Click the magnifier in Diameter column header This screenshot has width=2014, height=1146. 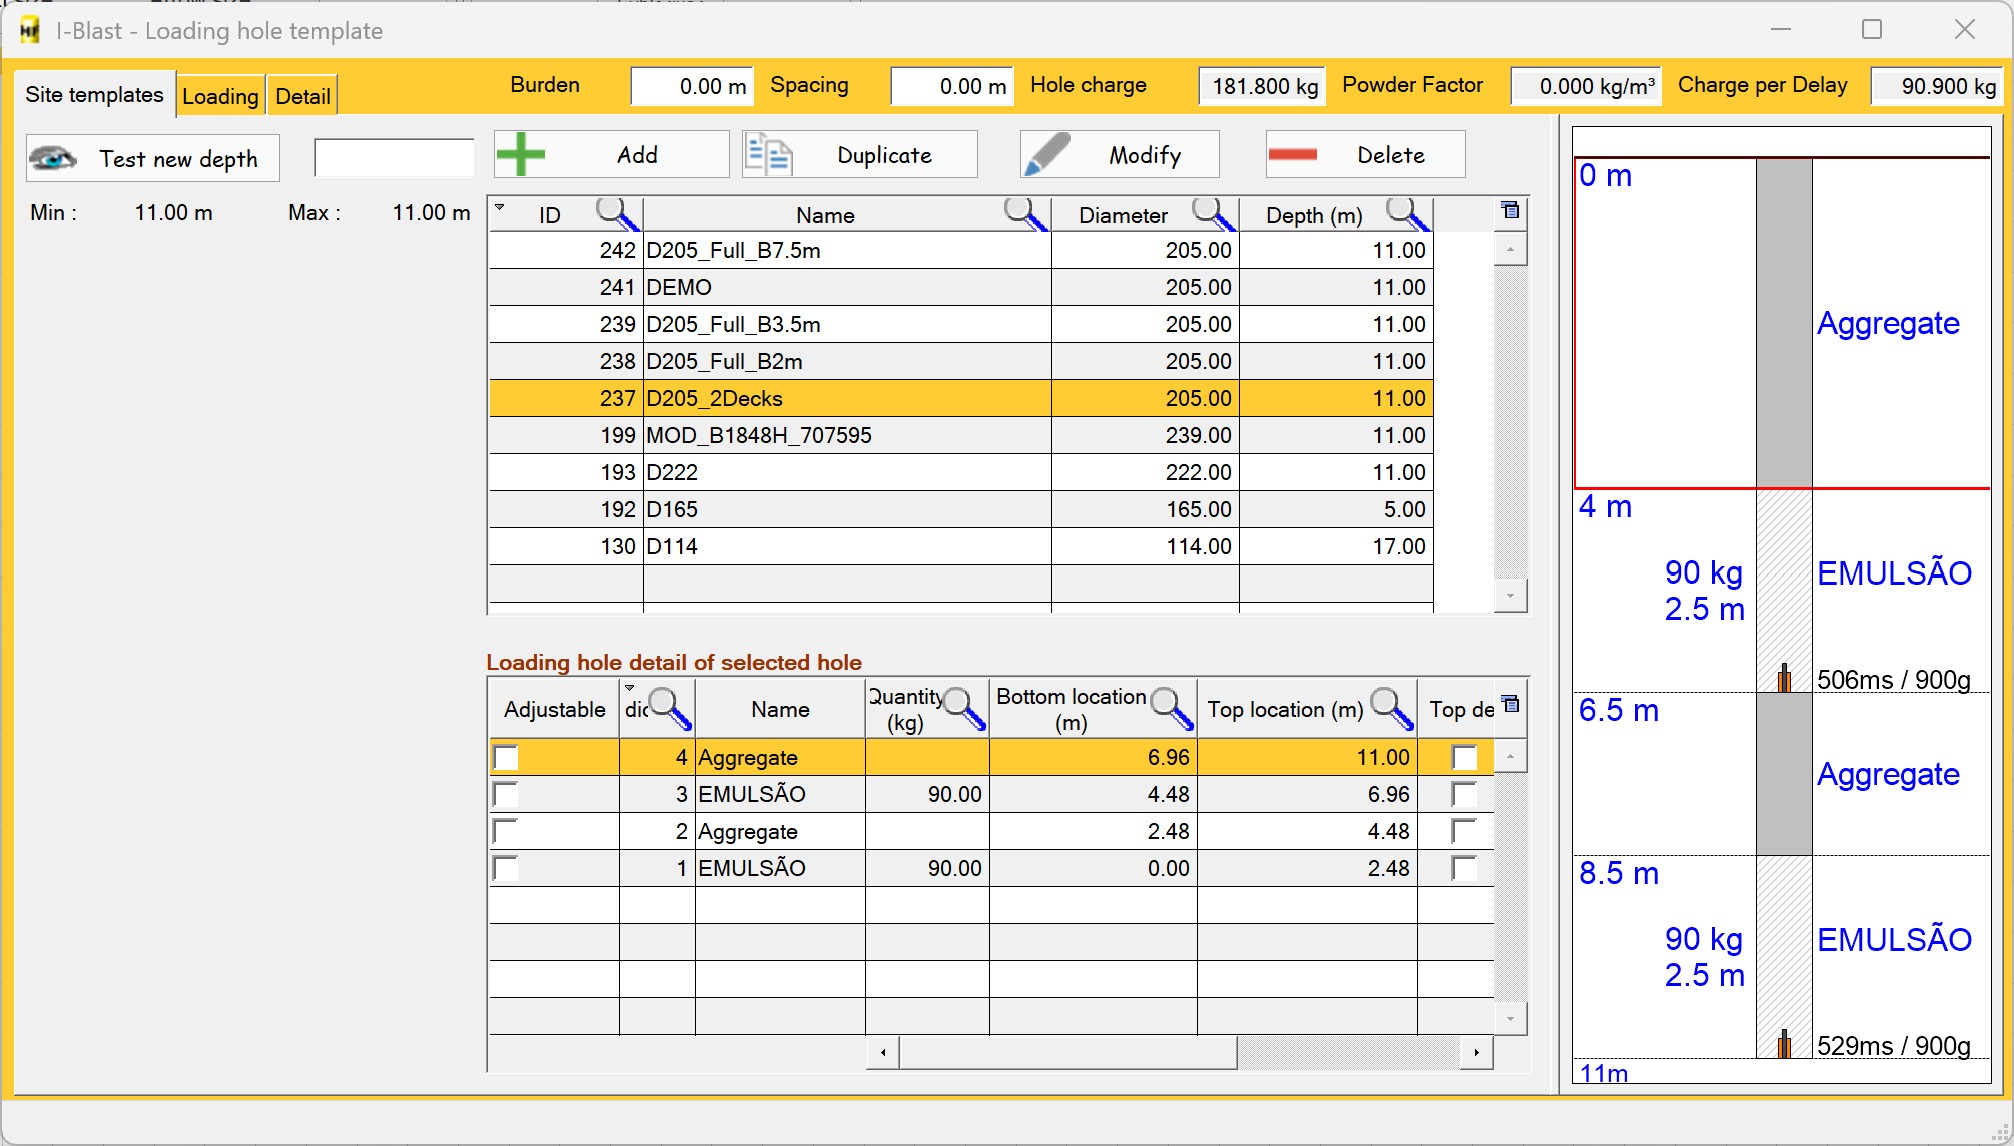tap(1212, 213)
